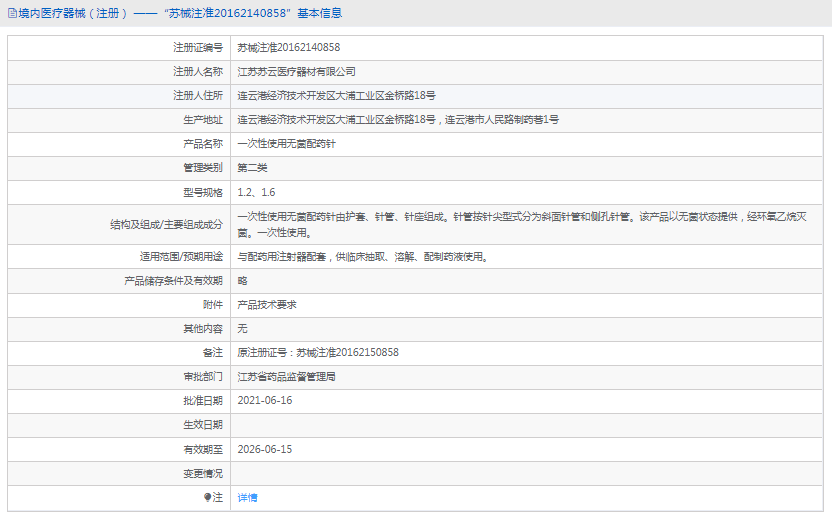Select the header title 境内医疗器械（注册）
This screenshot has width=832, height=519.
73,13
